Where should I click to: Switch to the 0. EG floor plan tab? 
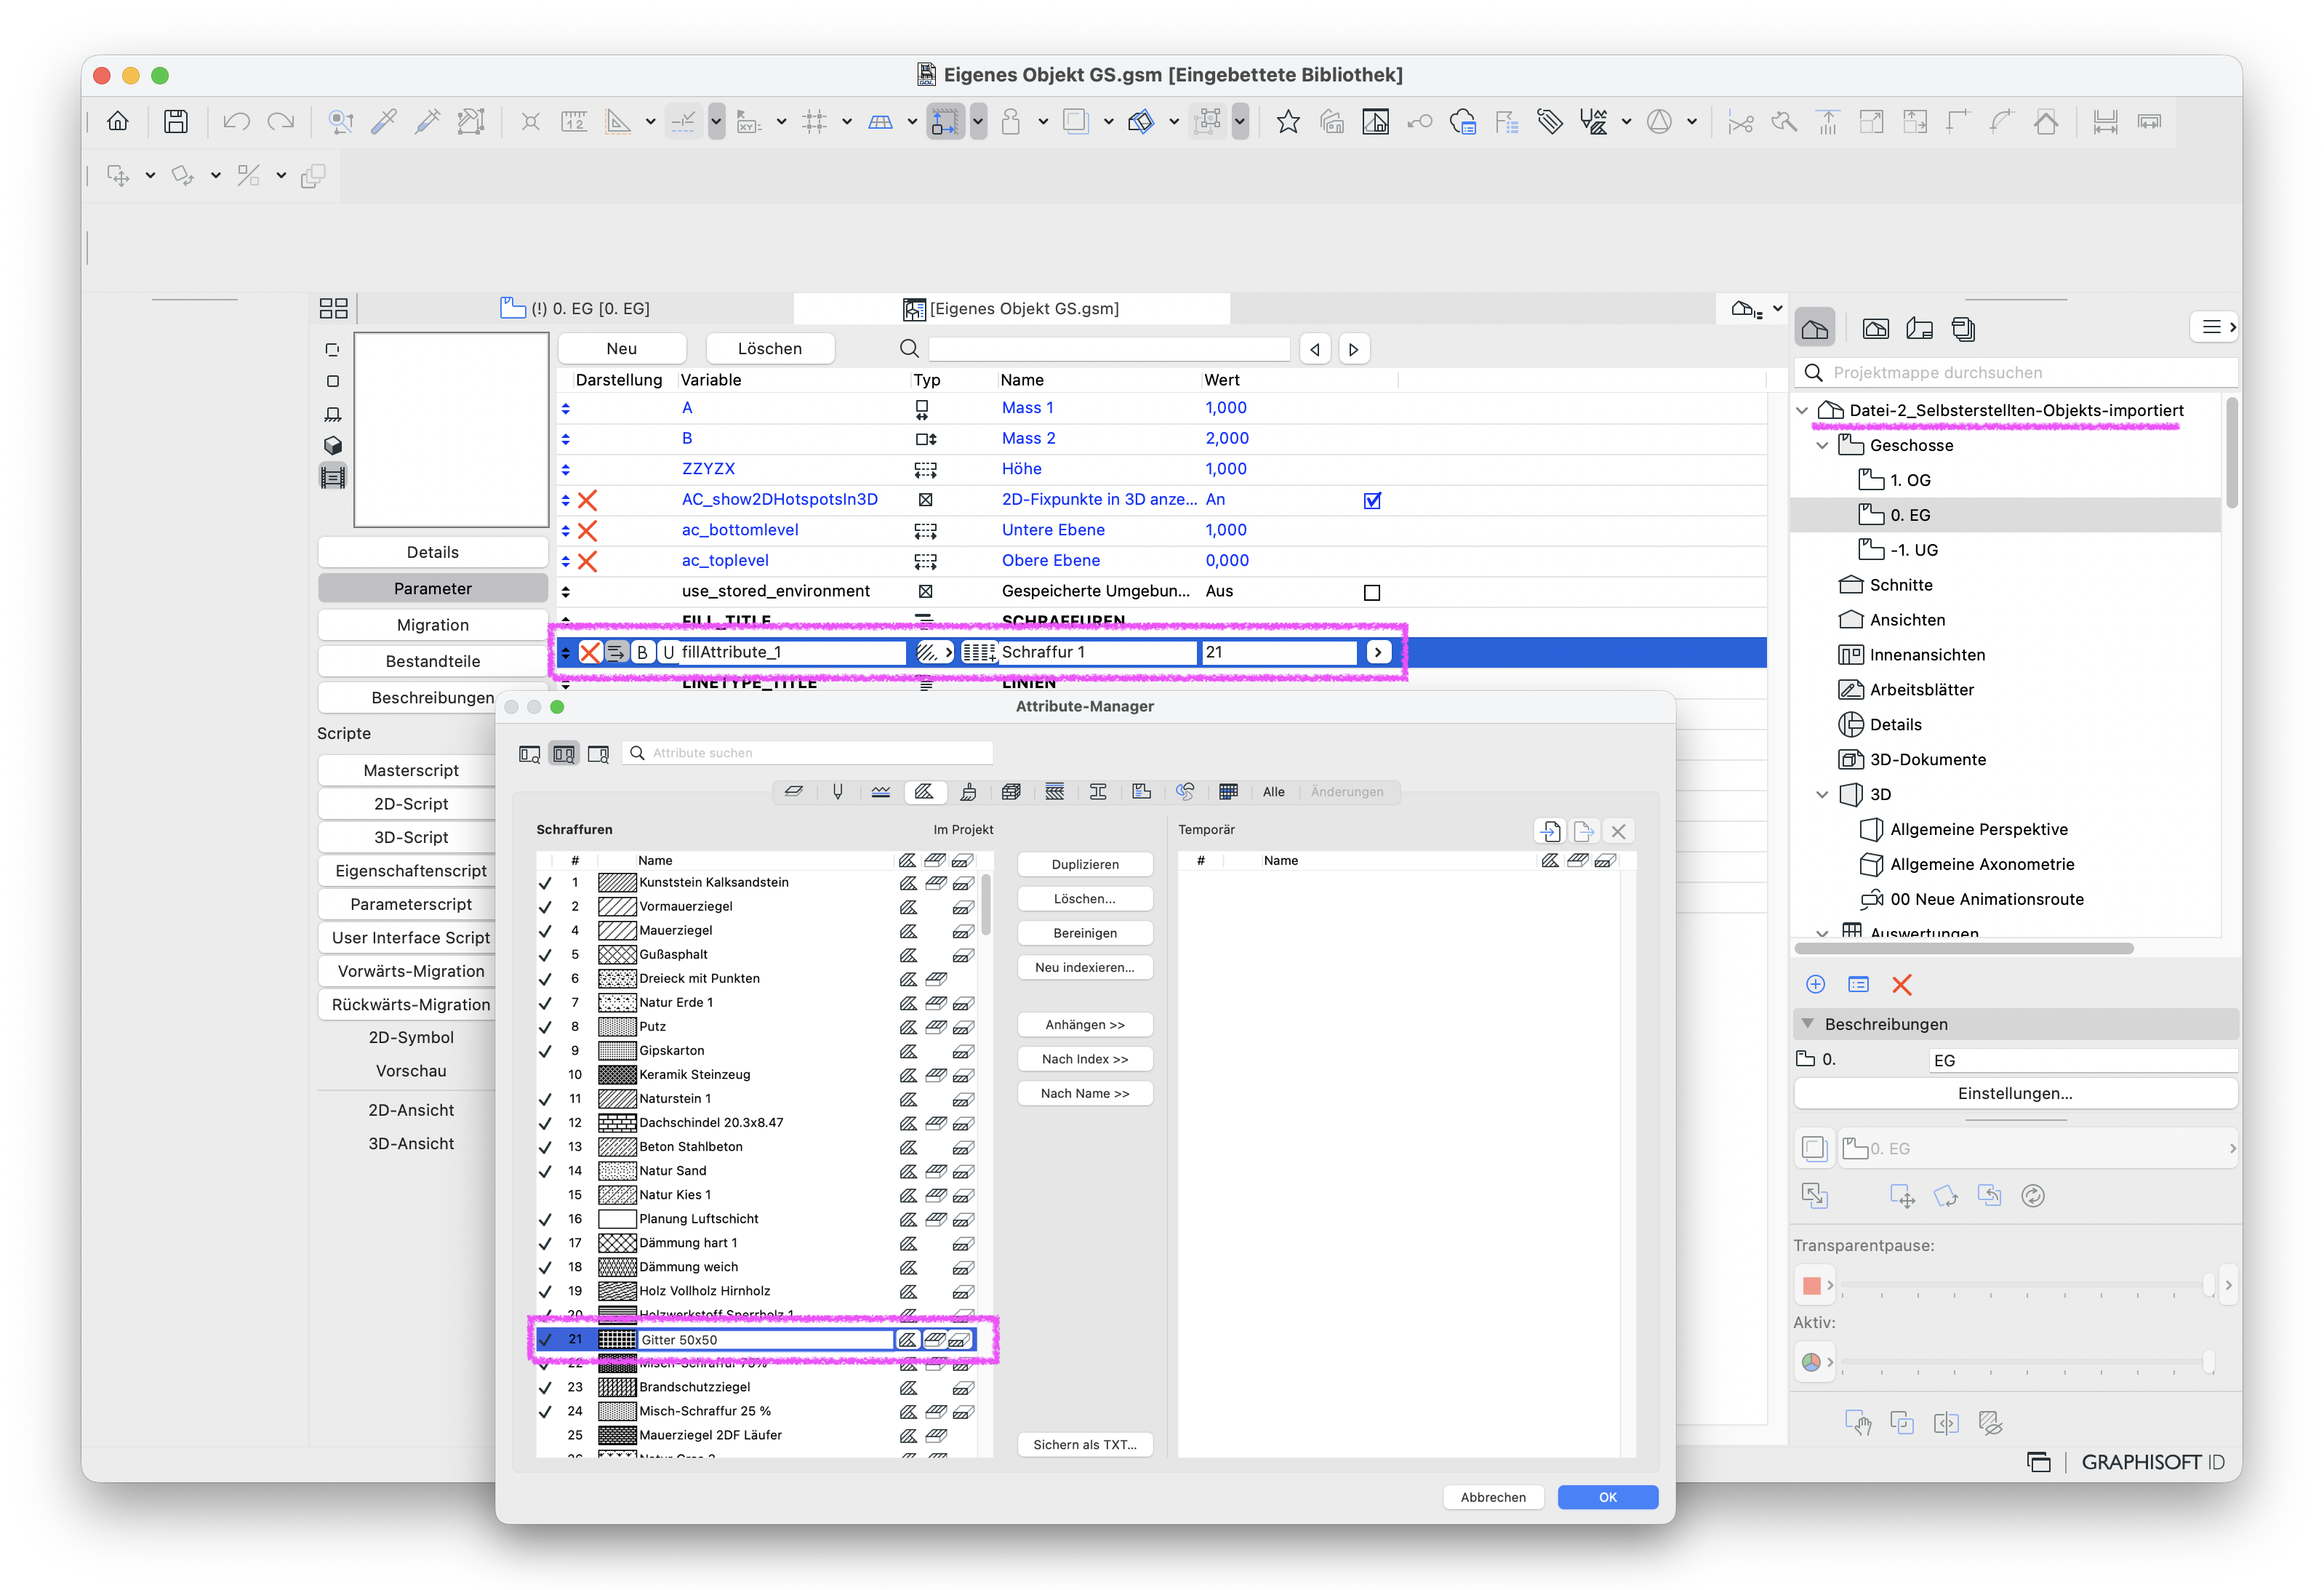[x=575, y=308]
